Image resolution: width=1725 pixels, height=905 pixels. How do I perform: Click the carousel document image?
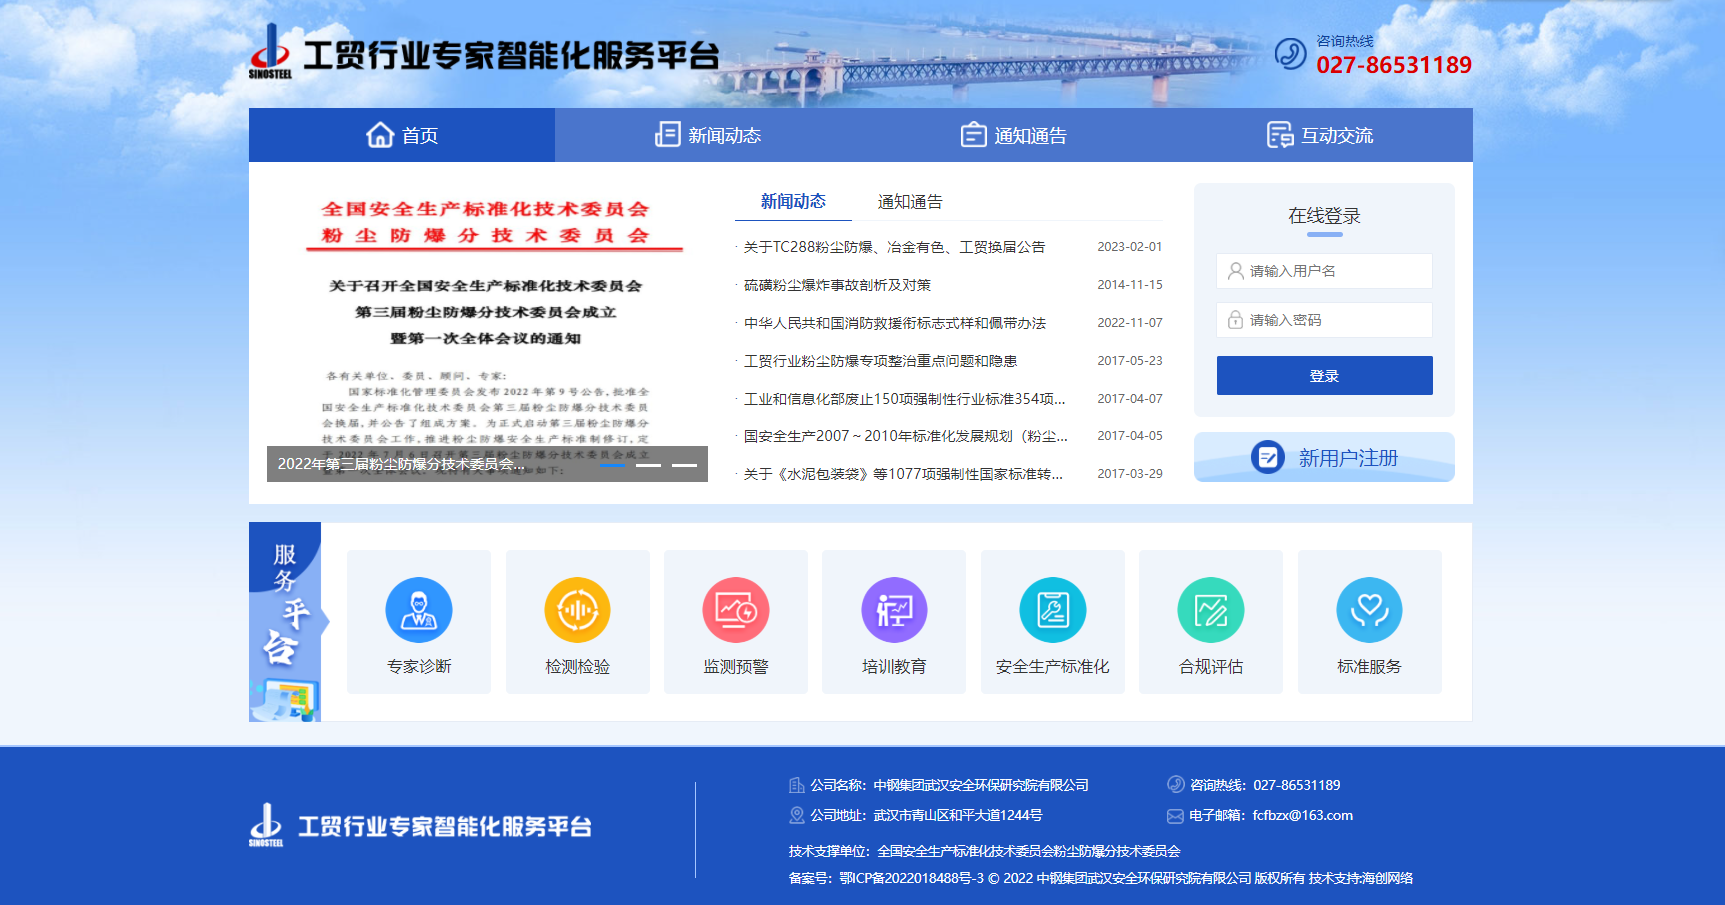click(x=487, y=320)
